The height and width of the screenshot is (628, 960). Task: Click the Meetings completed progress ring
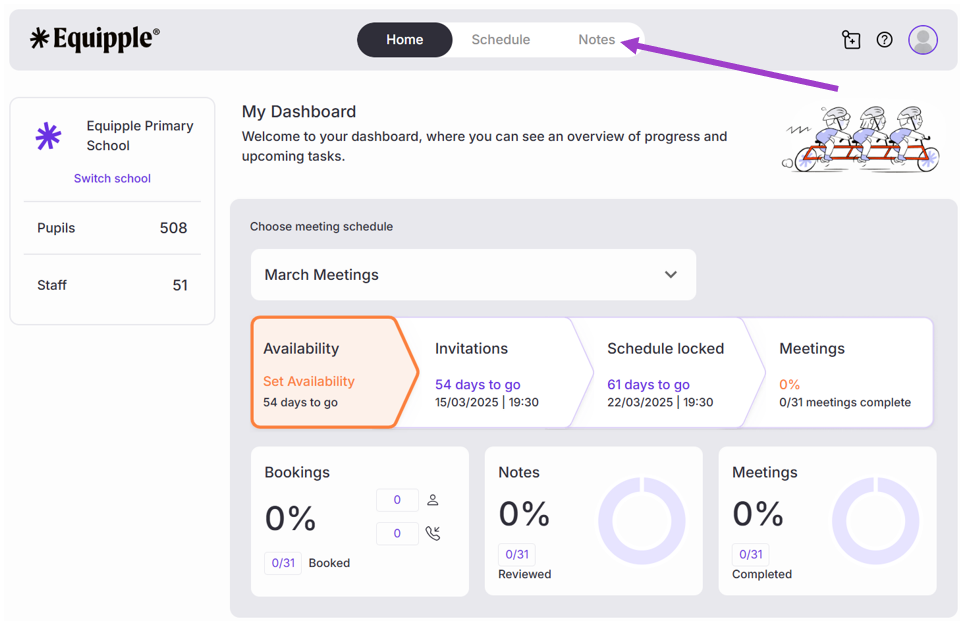click(x=875, y=521)
